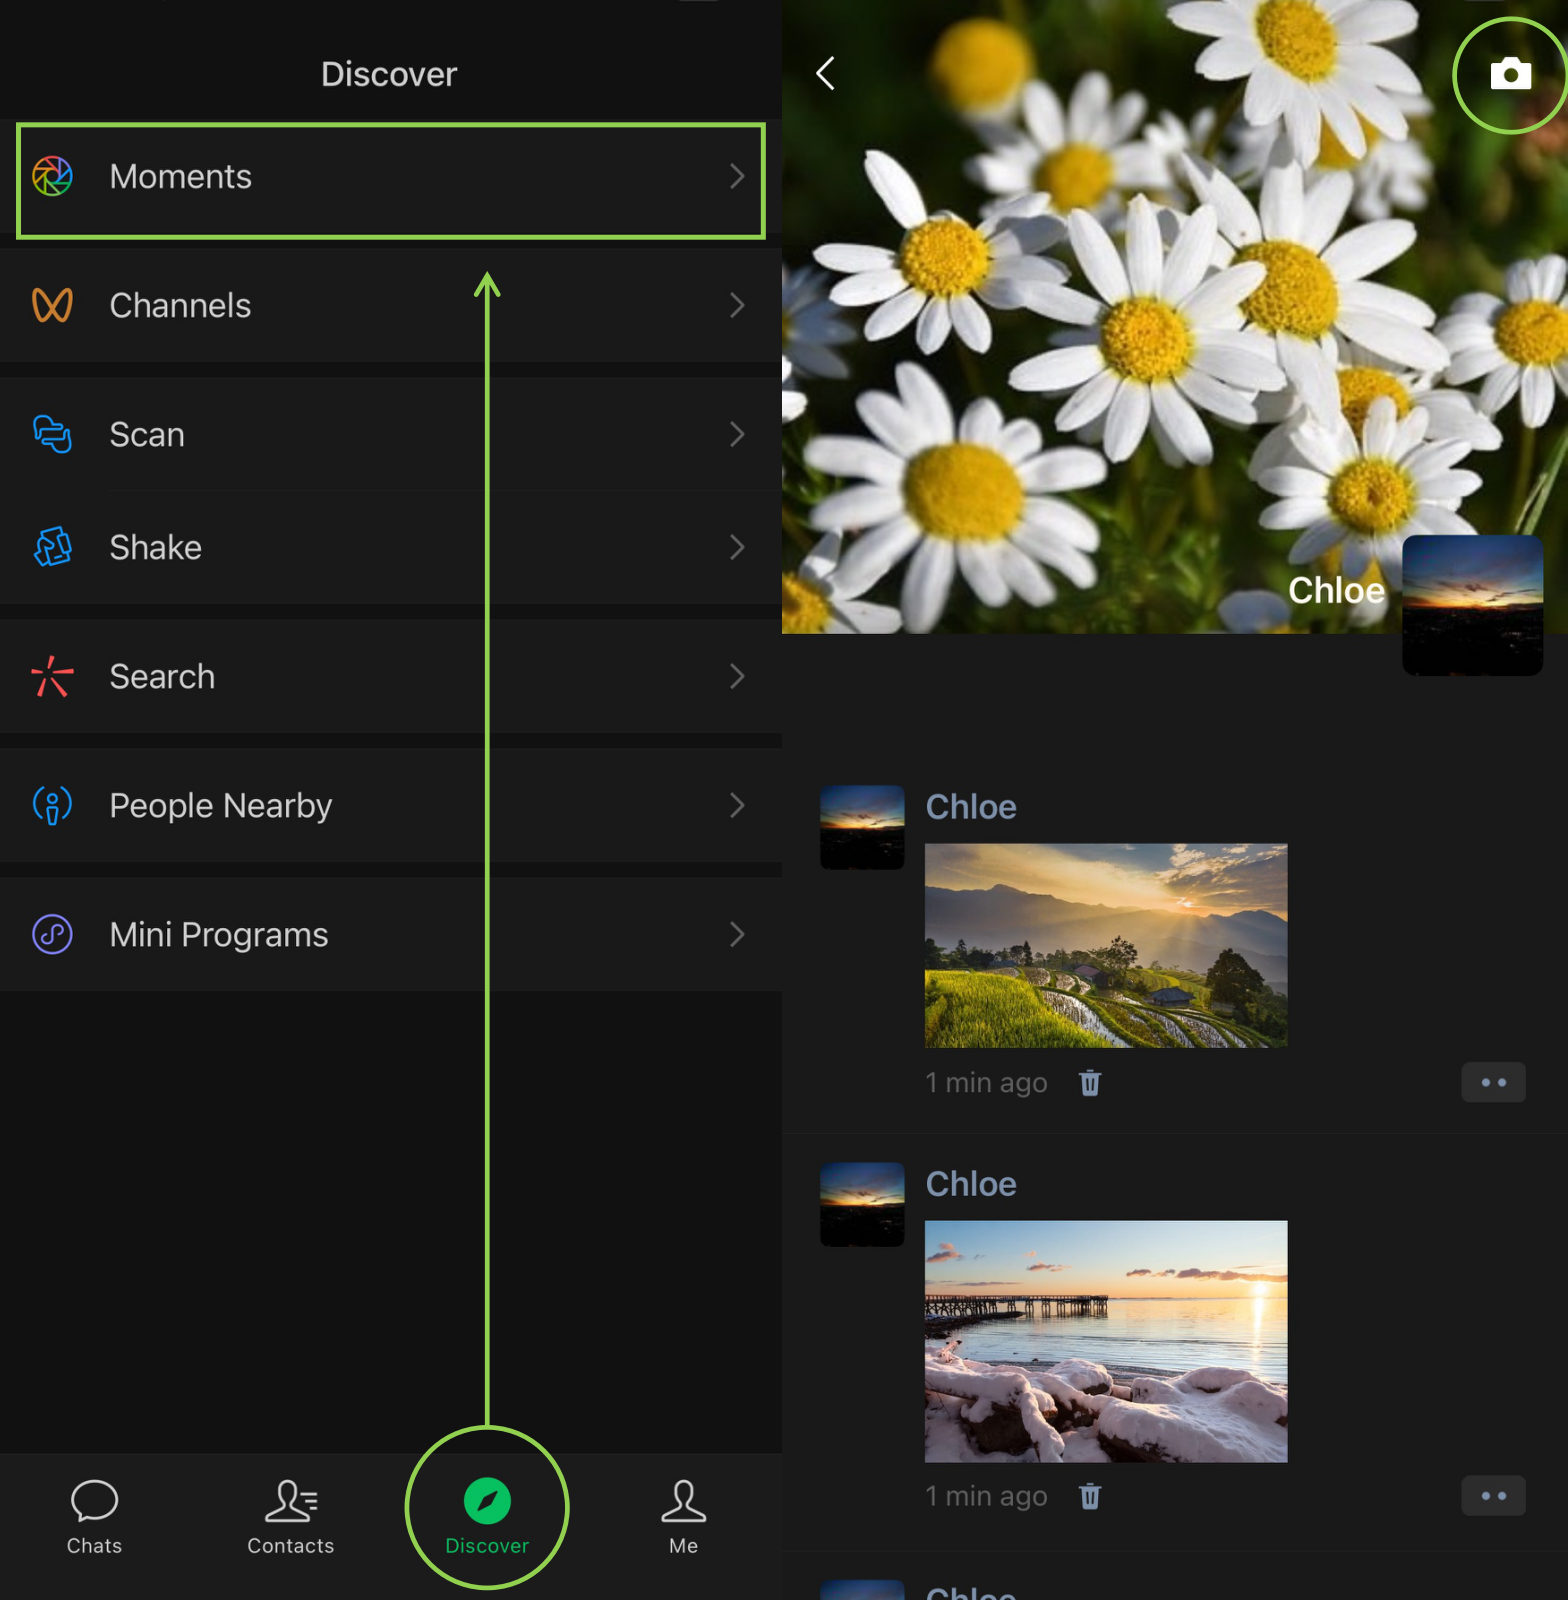Open the Scan icon entry
The width and height of the screenshot is (1568, 1600).
(x=52, y=434)
